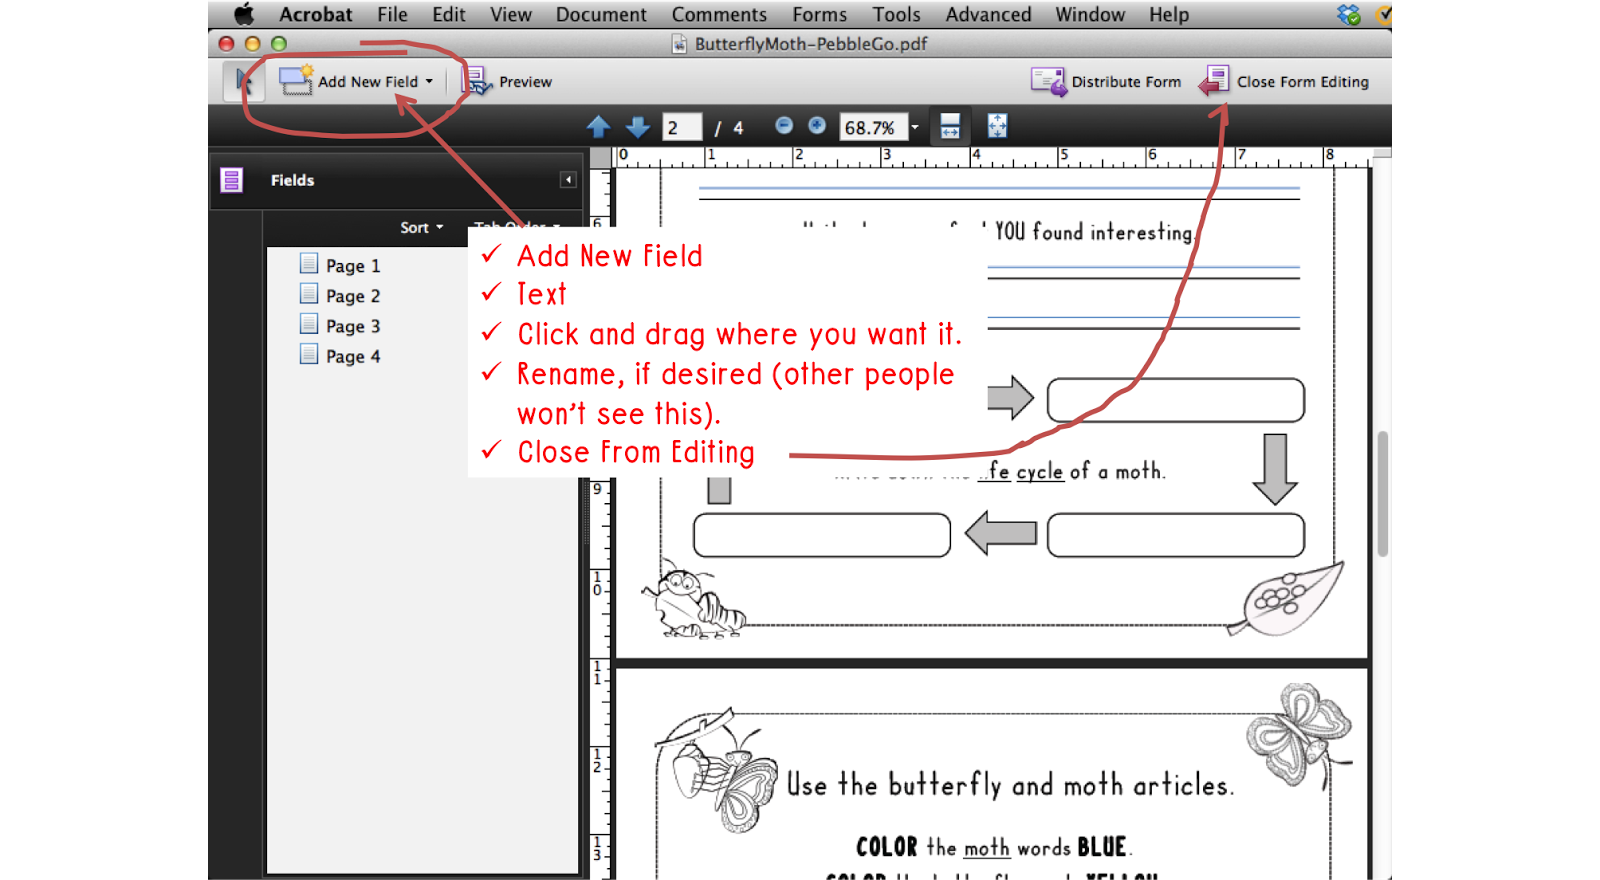Click the fit width scrolling icon
This screenshot has height=880, width=1600.
[x=950, y=126]
